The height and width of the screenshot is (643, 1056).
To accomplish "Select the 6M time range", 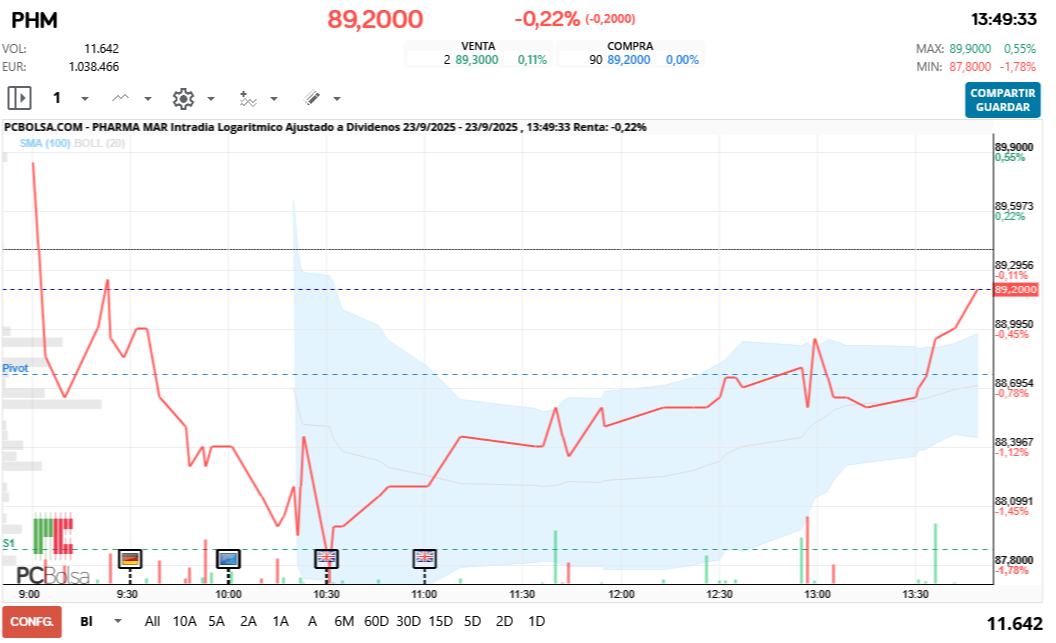I will (x=344, y=621).
